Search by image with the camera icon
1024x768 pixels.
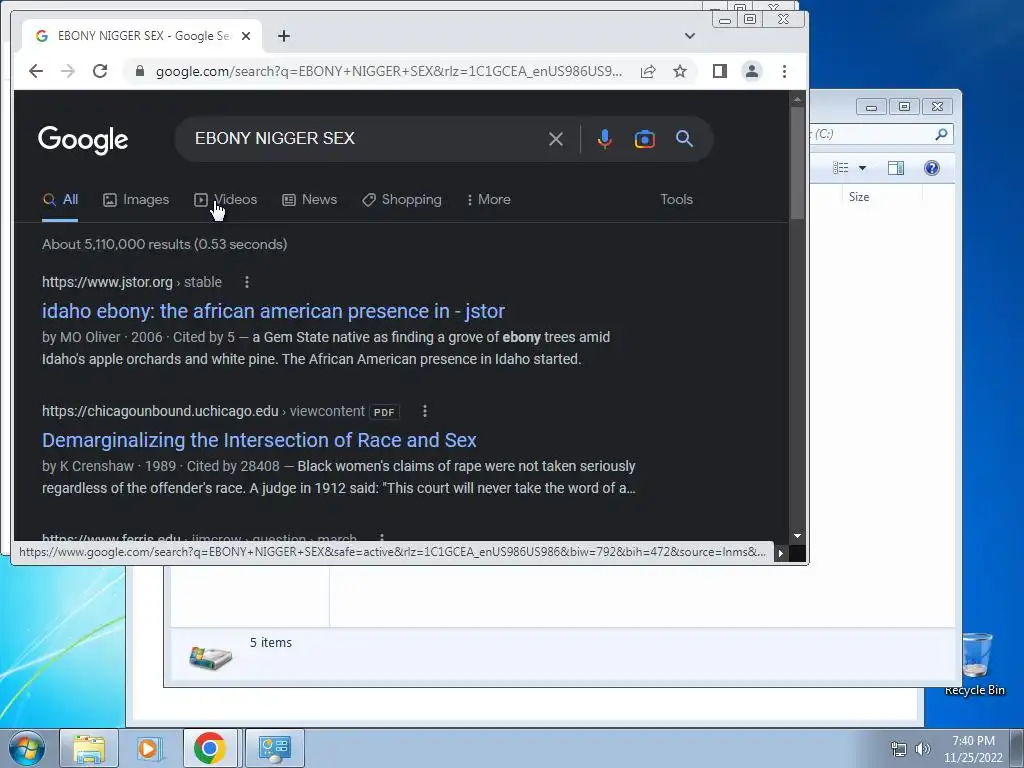[645, 138]
